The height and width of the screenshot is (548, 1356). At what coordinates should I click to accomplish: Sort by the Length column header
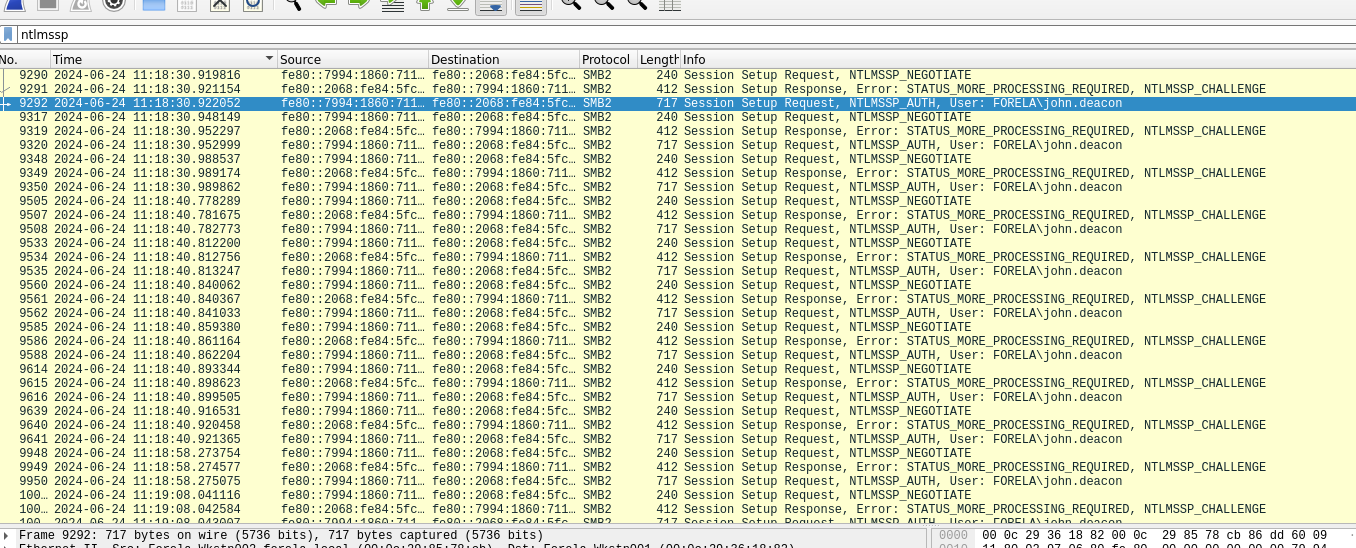659,60
